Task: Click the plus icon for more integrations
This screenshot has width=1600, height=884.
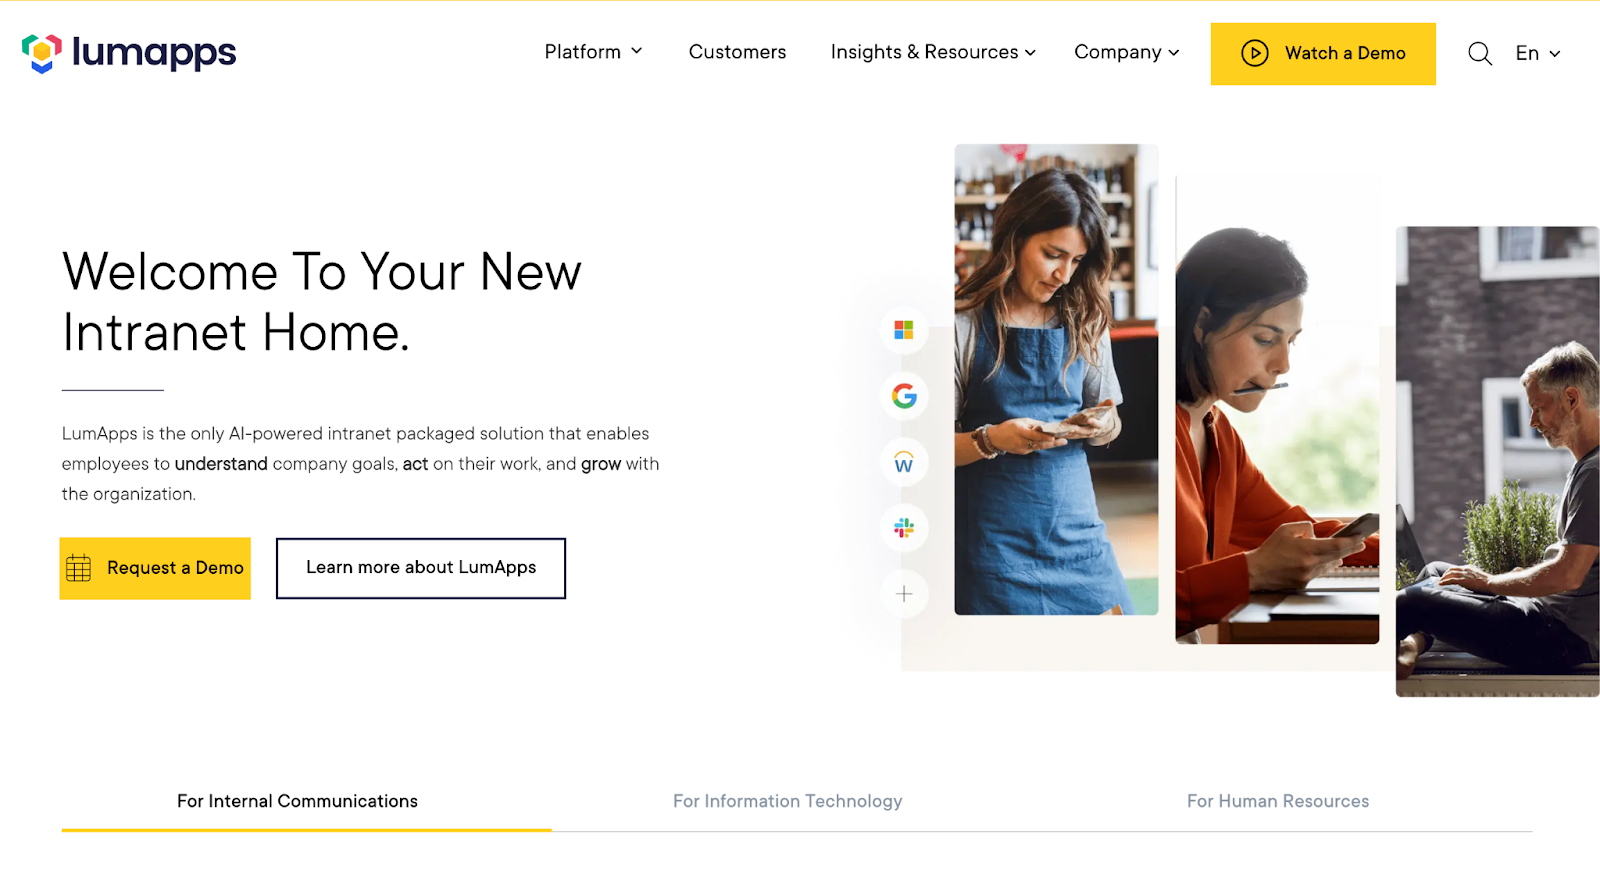Action: click(904, 594)
